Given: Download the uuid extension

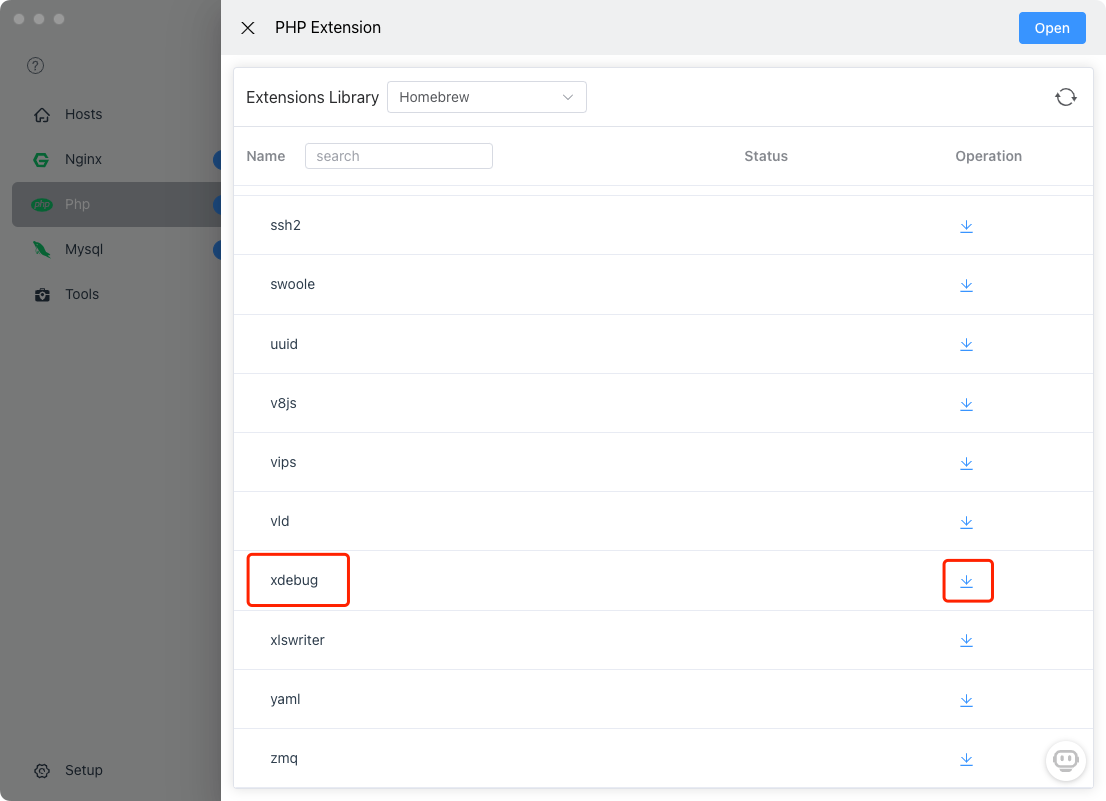Looking at the screenshot, I should click(x=966, y=345).
